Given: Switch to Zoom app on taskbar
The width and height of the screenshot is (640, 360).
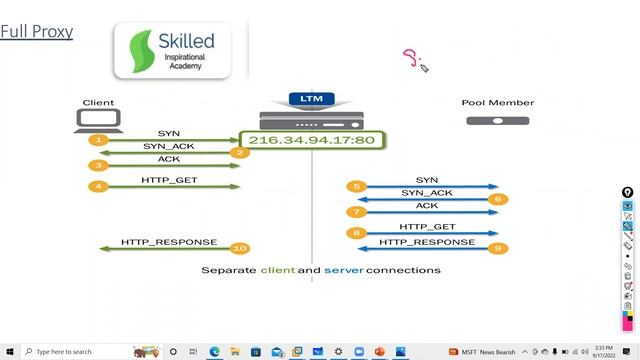Looking at the screenshot, I should (x=359, y=351).
